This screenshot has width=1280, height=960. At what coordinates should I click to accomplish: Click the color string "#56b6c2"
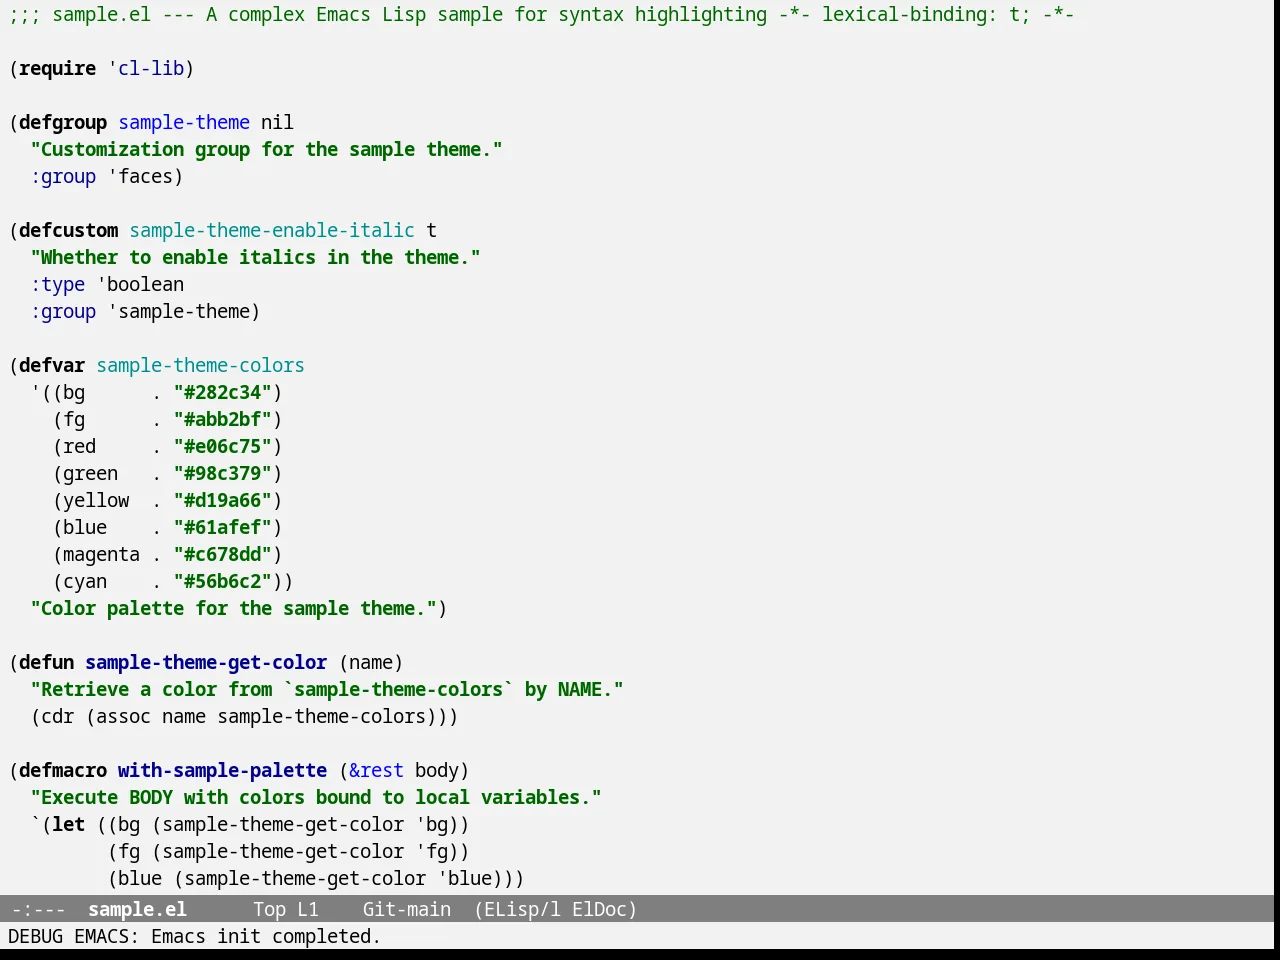point(223,581)
